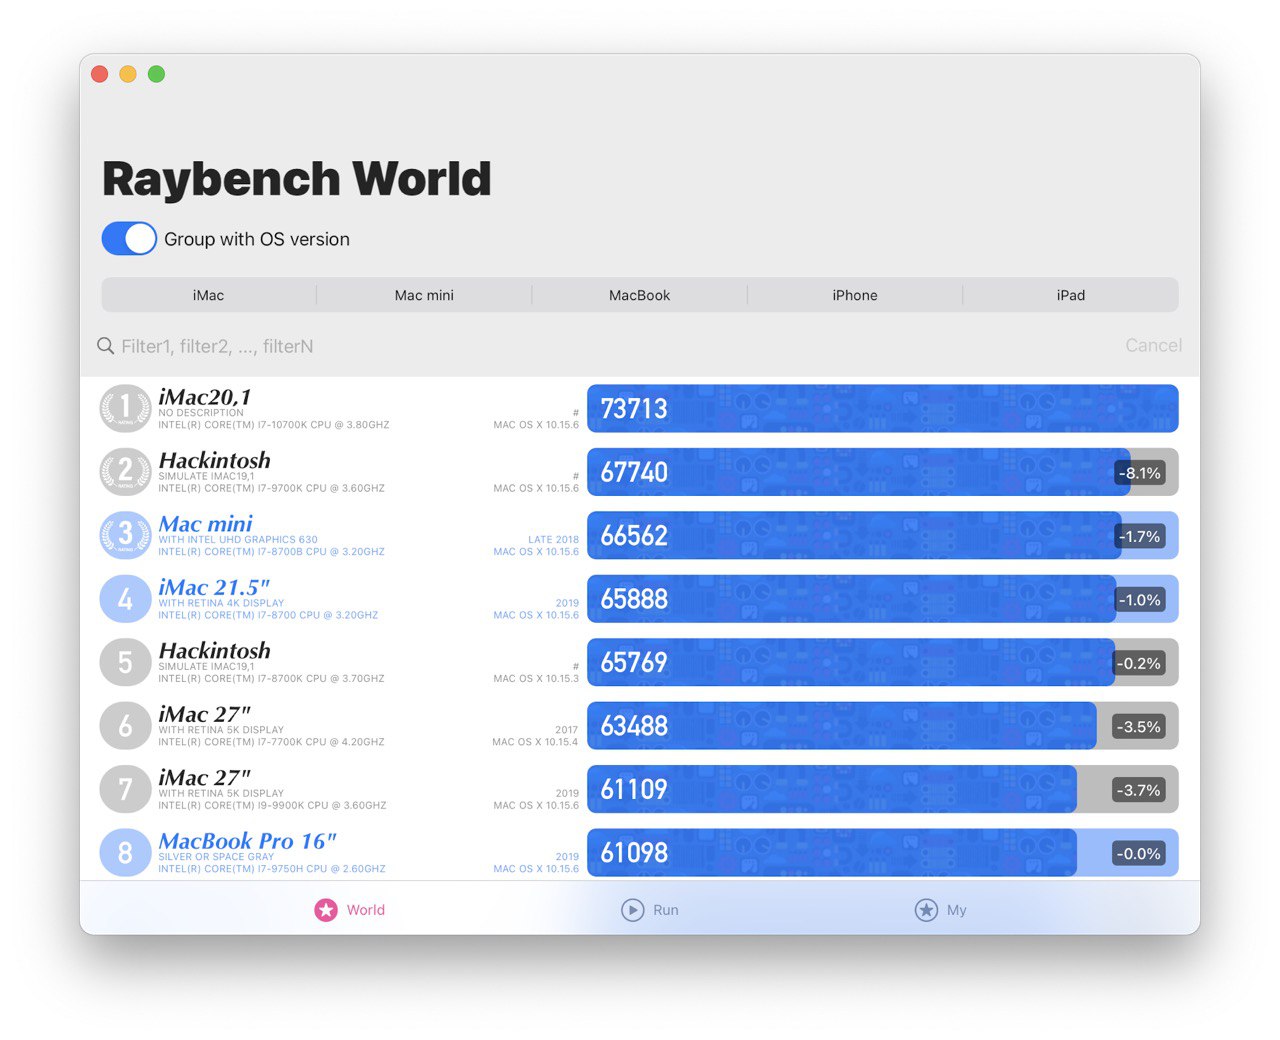Click the Hackintosh name in rank 2 row
Image resolution: width=1280 pixels, height=1040 pixels.
(214, 460)
